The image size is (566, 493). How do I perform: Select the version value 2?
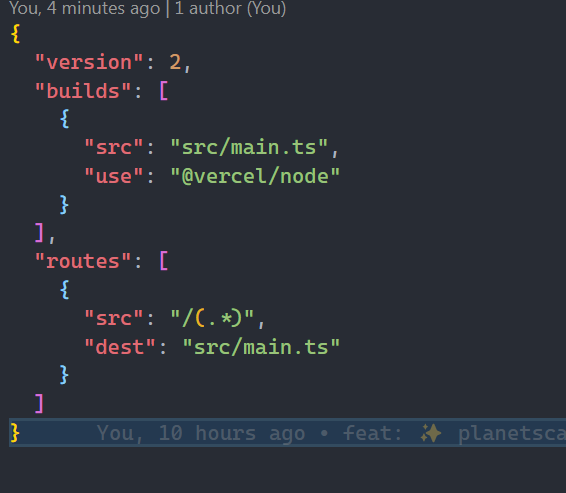[175, 62]
